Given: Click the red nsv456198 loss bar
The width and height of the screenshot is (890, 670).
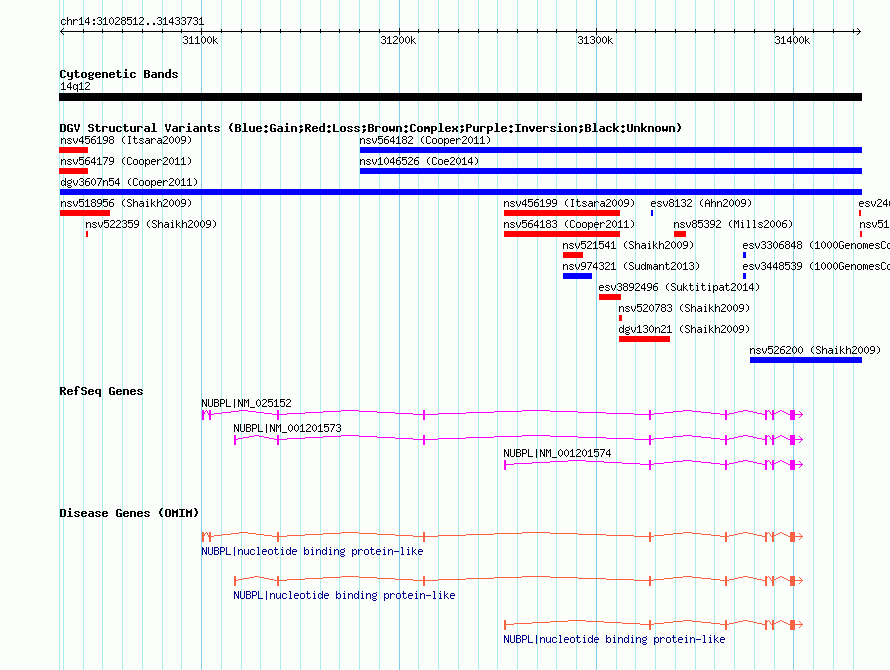Looking at the screenshot, I should click(74, 150).
